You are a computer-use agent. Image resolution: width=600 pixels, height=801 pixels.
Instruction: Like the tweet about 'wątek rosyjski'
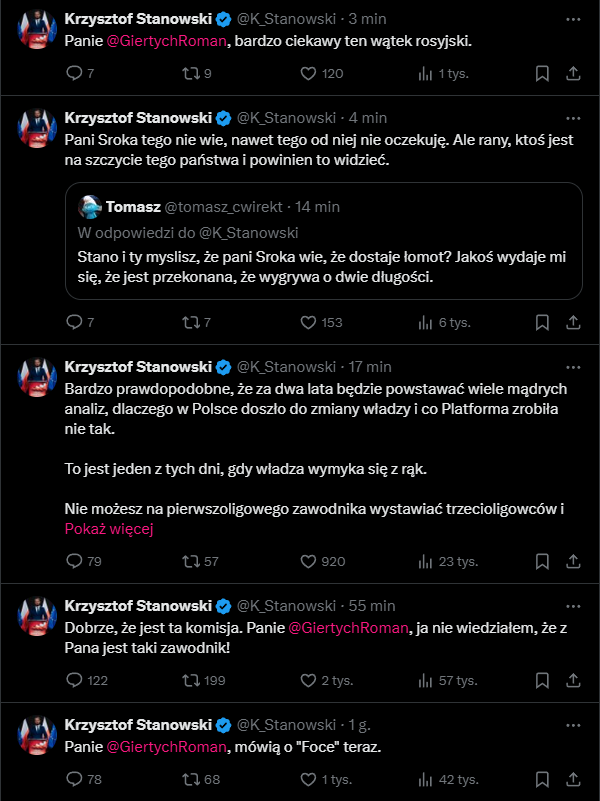tap(308, 73)
